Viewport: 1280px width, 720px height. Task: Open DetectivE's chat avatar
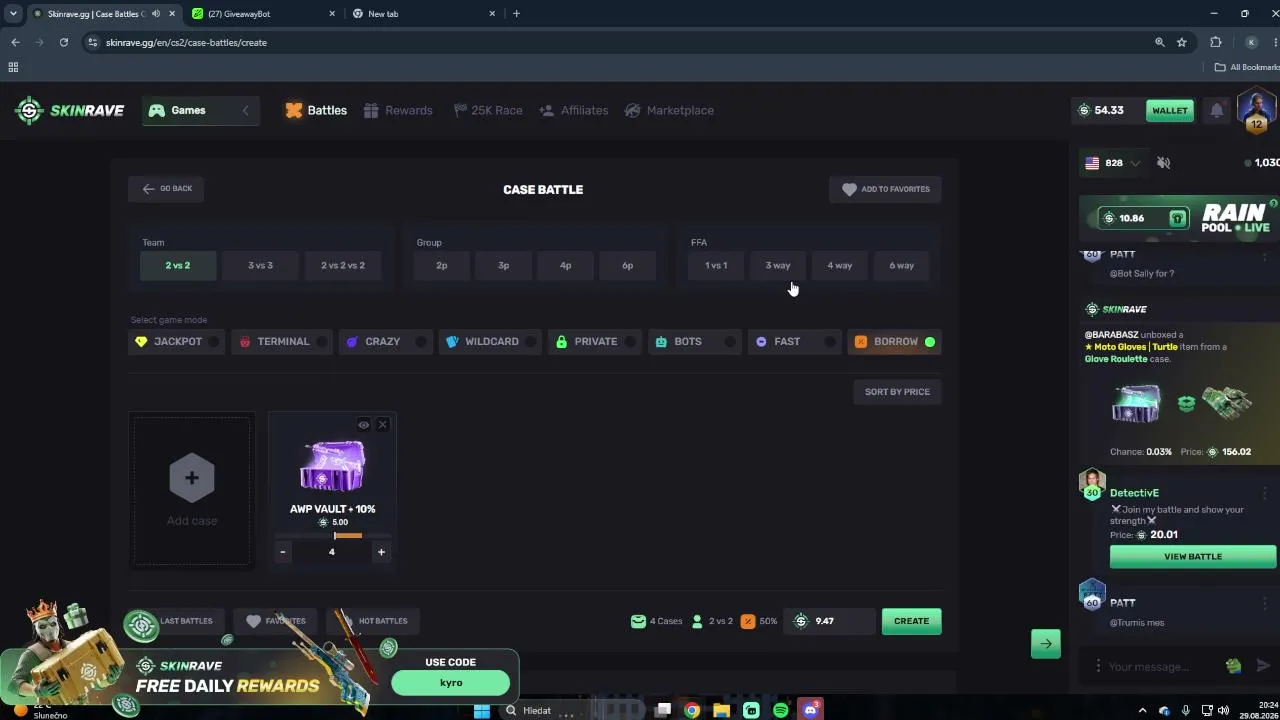(1092, 483)
